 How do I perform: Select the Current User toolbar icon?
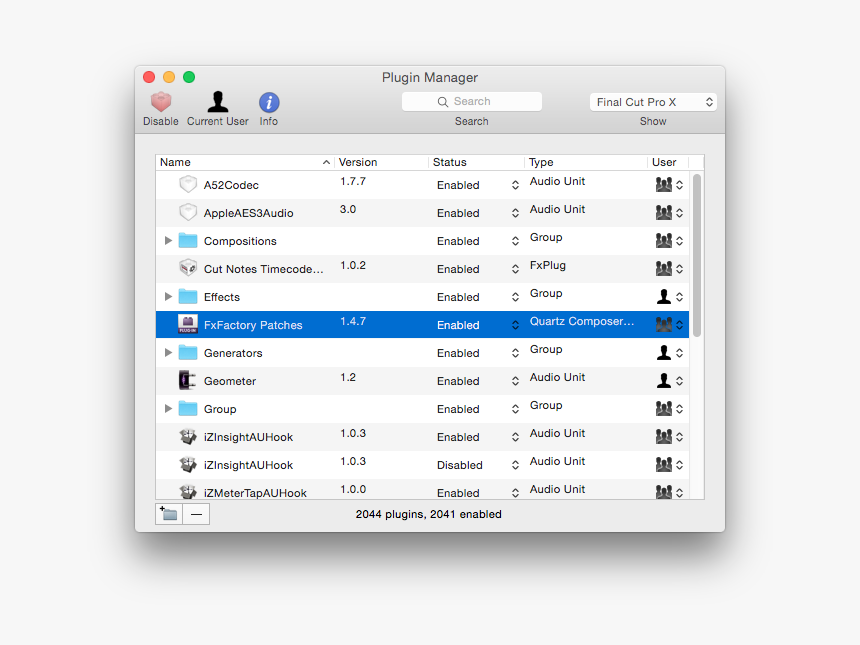tap(217, 103)
